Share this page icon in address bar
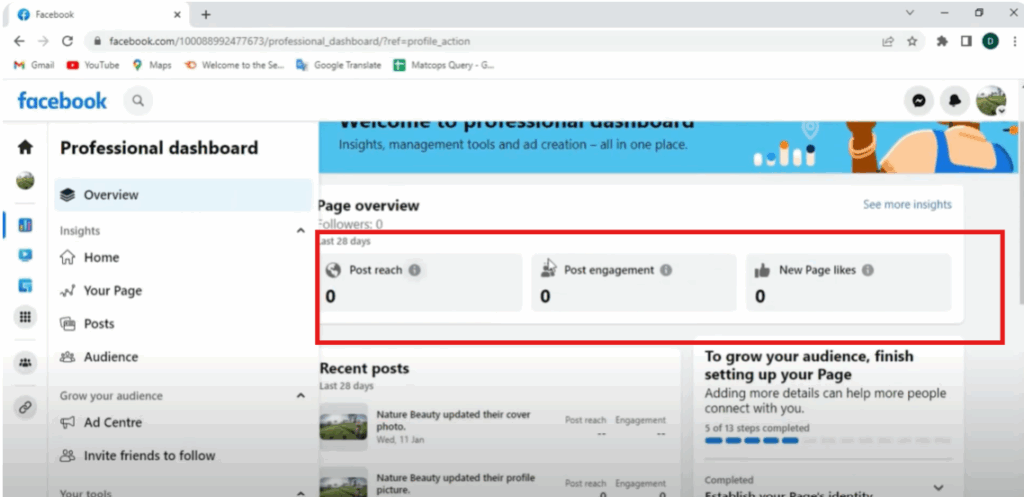 888,41
